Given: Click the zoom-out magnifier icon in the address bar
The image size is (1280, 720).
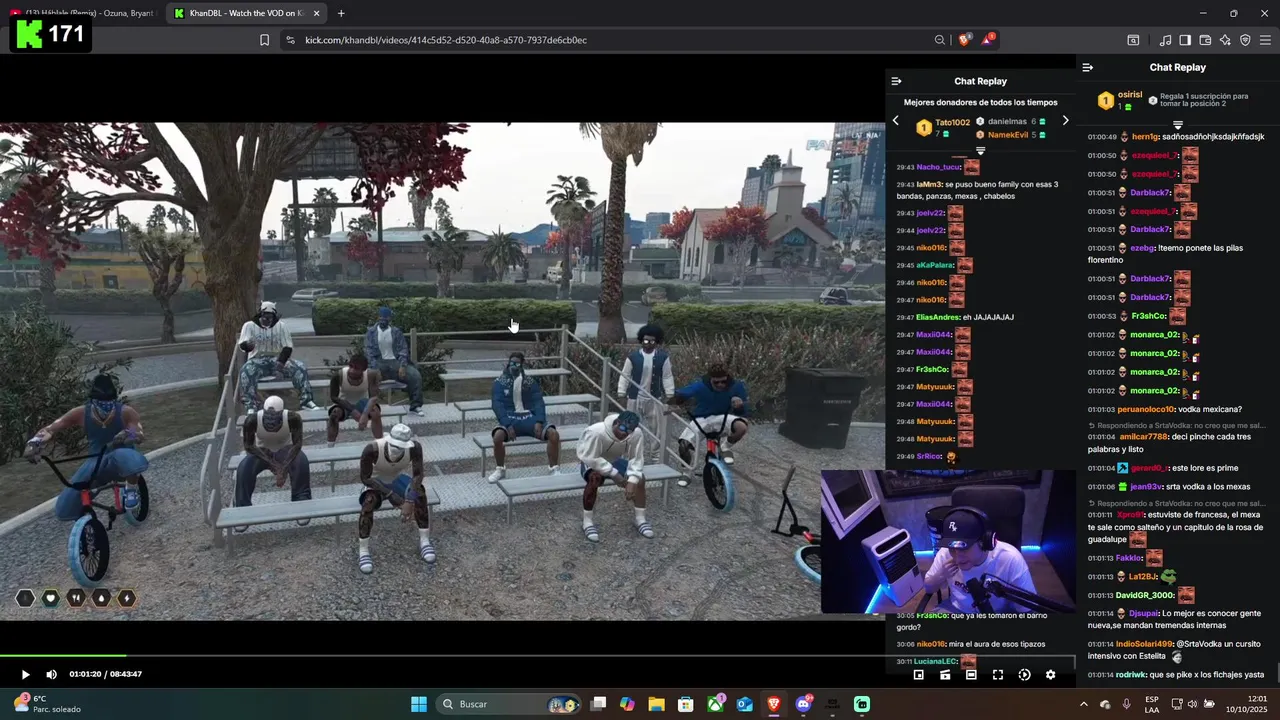Looking at the screenshot, I should [x=940, y=40].
